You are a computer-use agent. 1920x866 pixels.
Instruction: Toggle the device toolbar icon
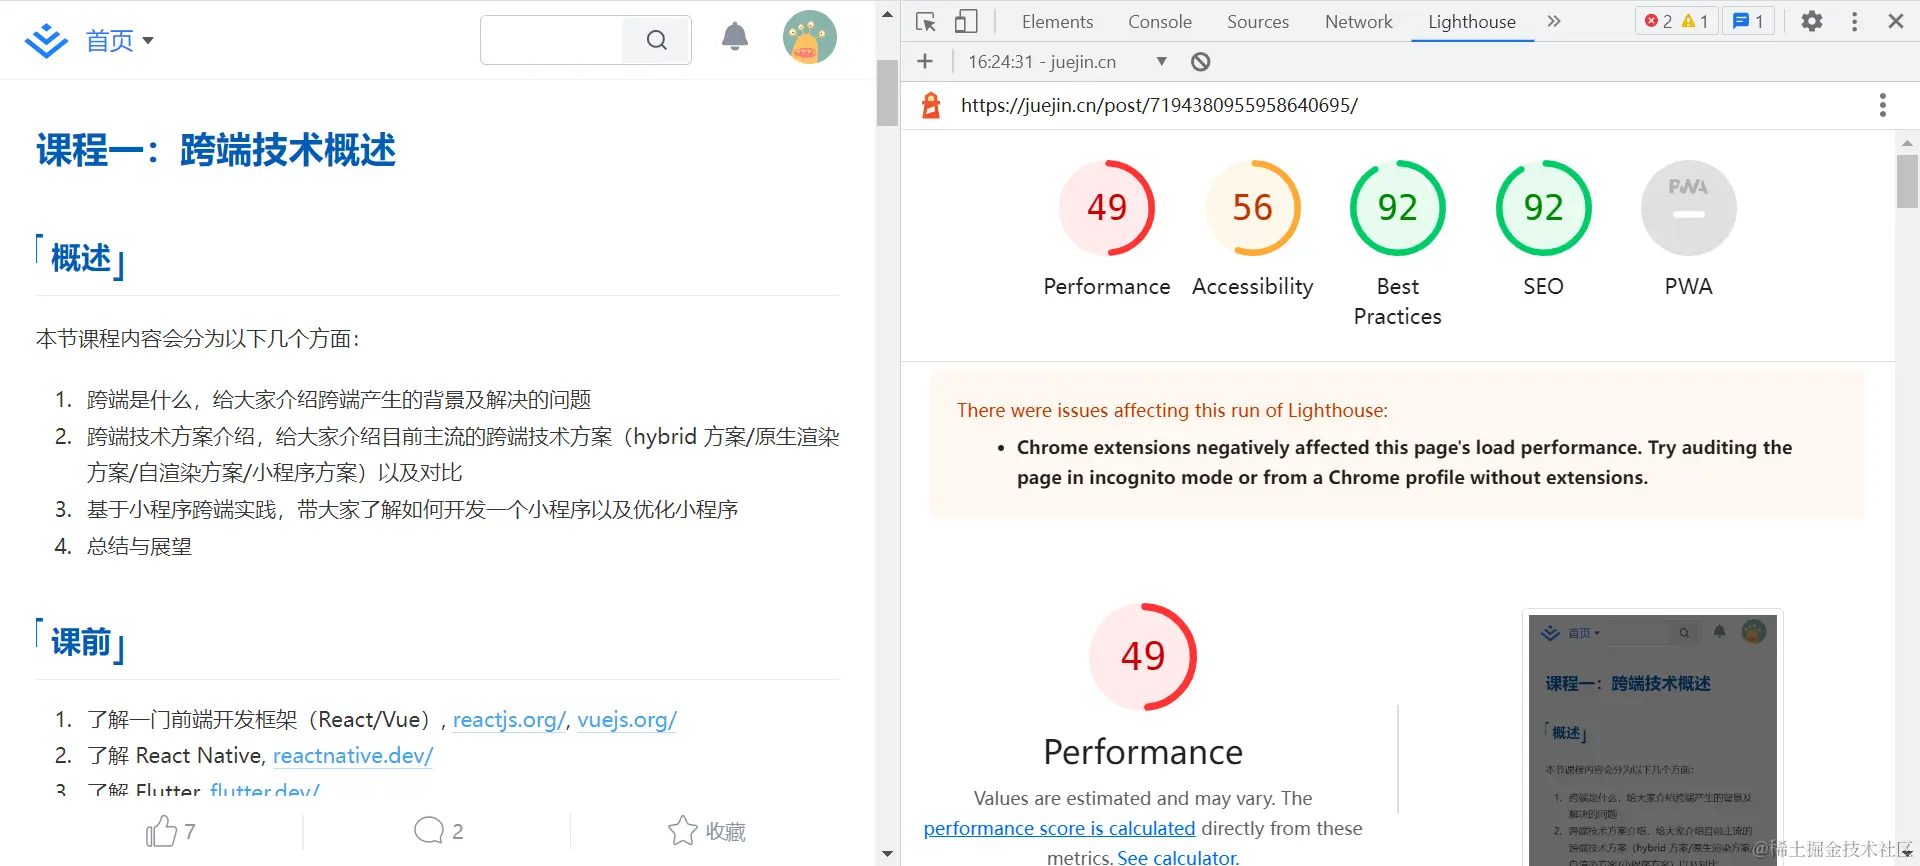[x=965, y=21]
